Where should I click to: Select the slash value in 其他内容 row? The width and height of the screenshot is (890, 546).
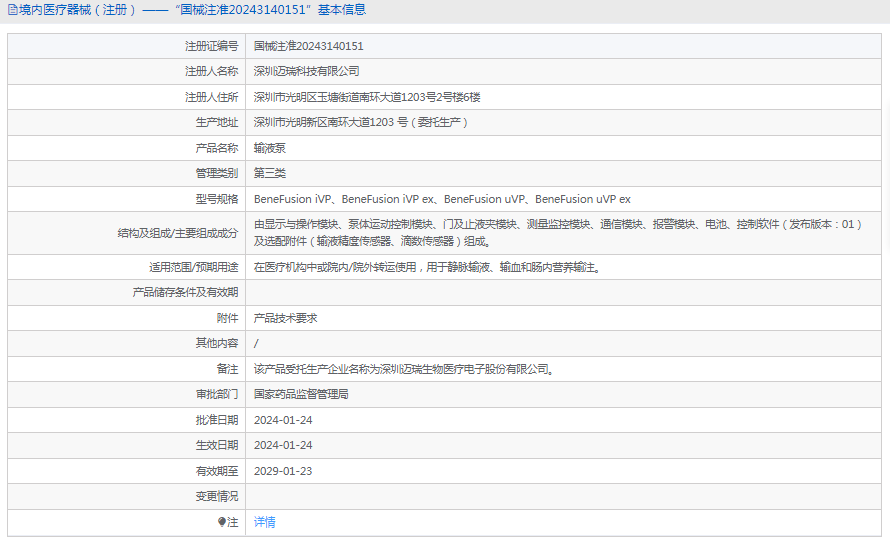click(256, 343)
